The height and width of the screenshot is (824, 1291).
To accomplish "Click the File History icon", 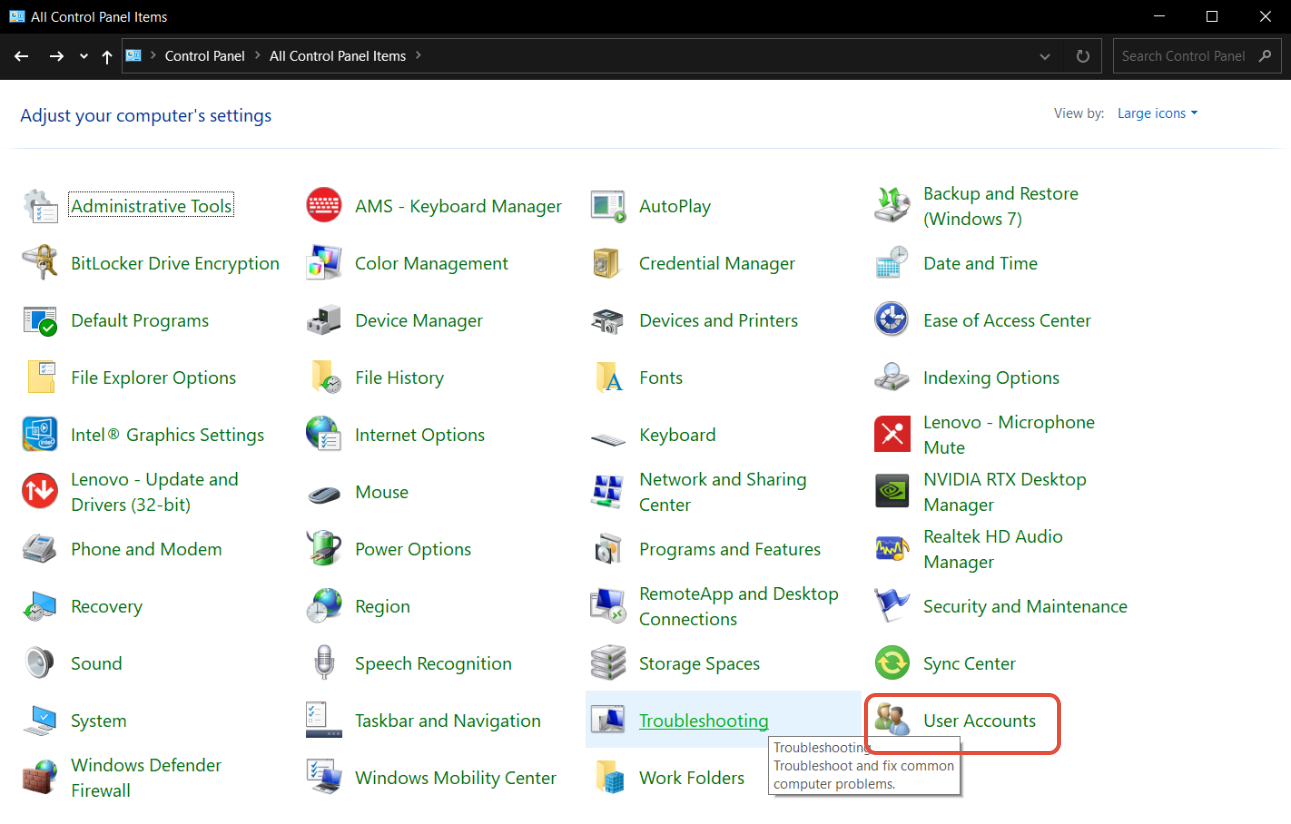I will tap(324, 377).
